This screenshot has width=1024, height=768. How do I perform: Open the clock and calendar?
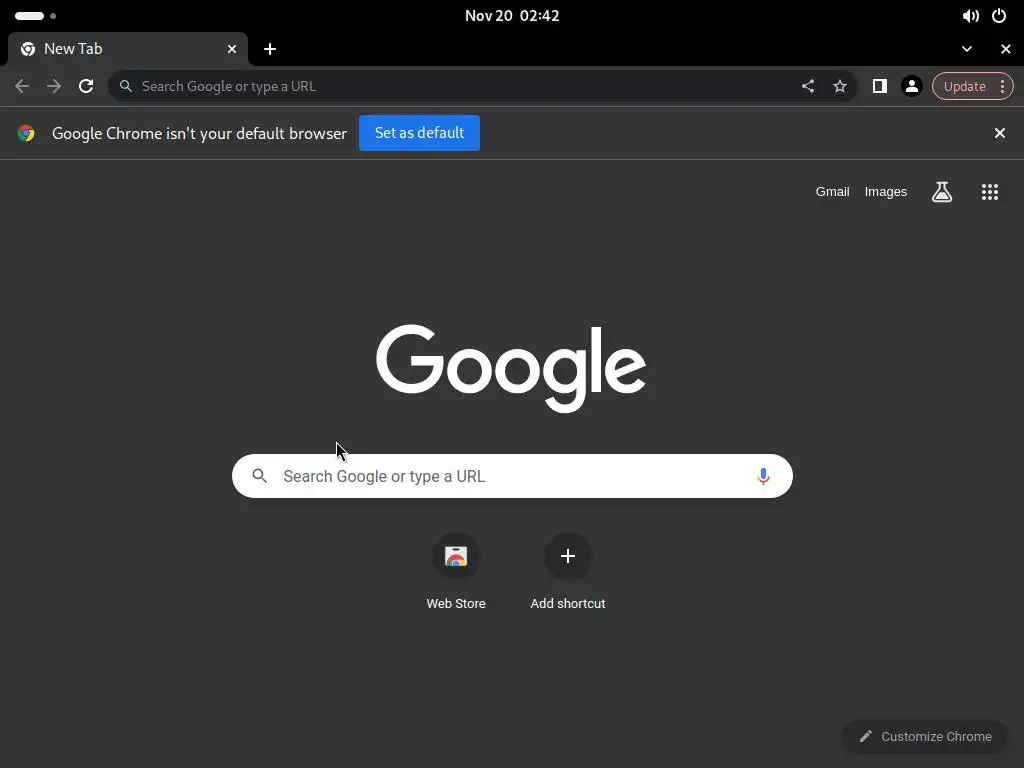[512, 16]
